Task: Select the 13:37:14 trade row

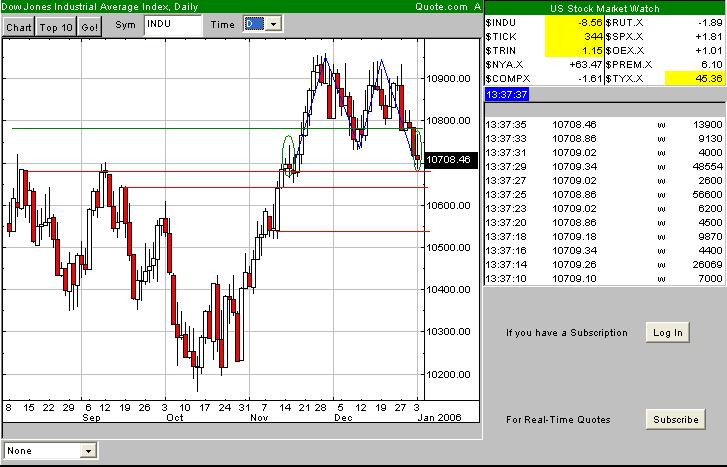Action: pos(604,264)
